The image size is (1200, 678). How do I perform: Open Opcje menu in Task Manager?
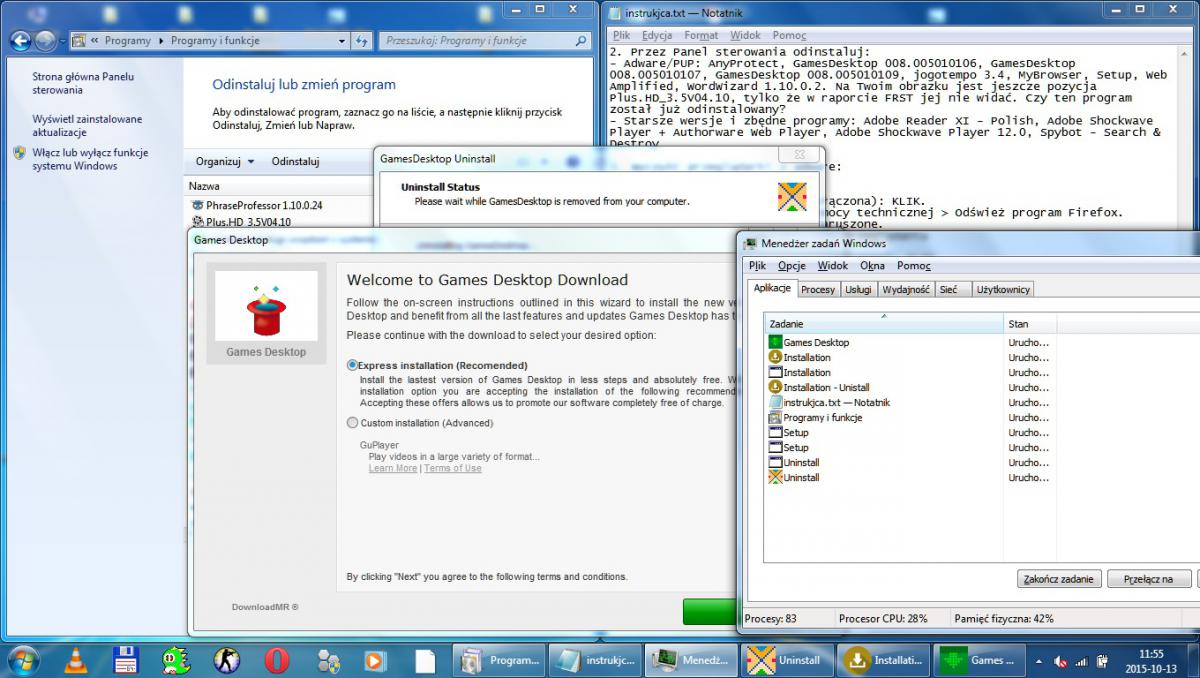[792, 266]
